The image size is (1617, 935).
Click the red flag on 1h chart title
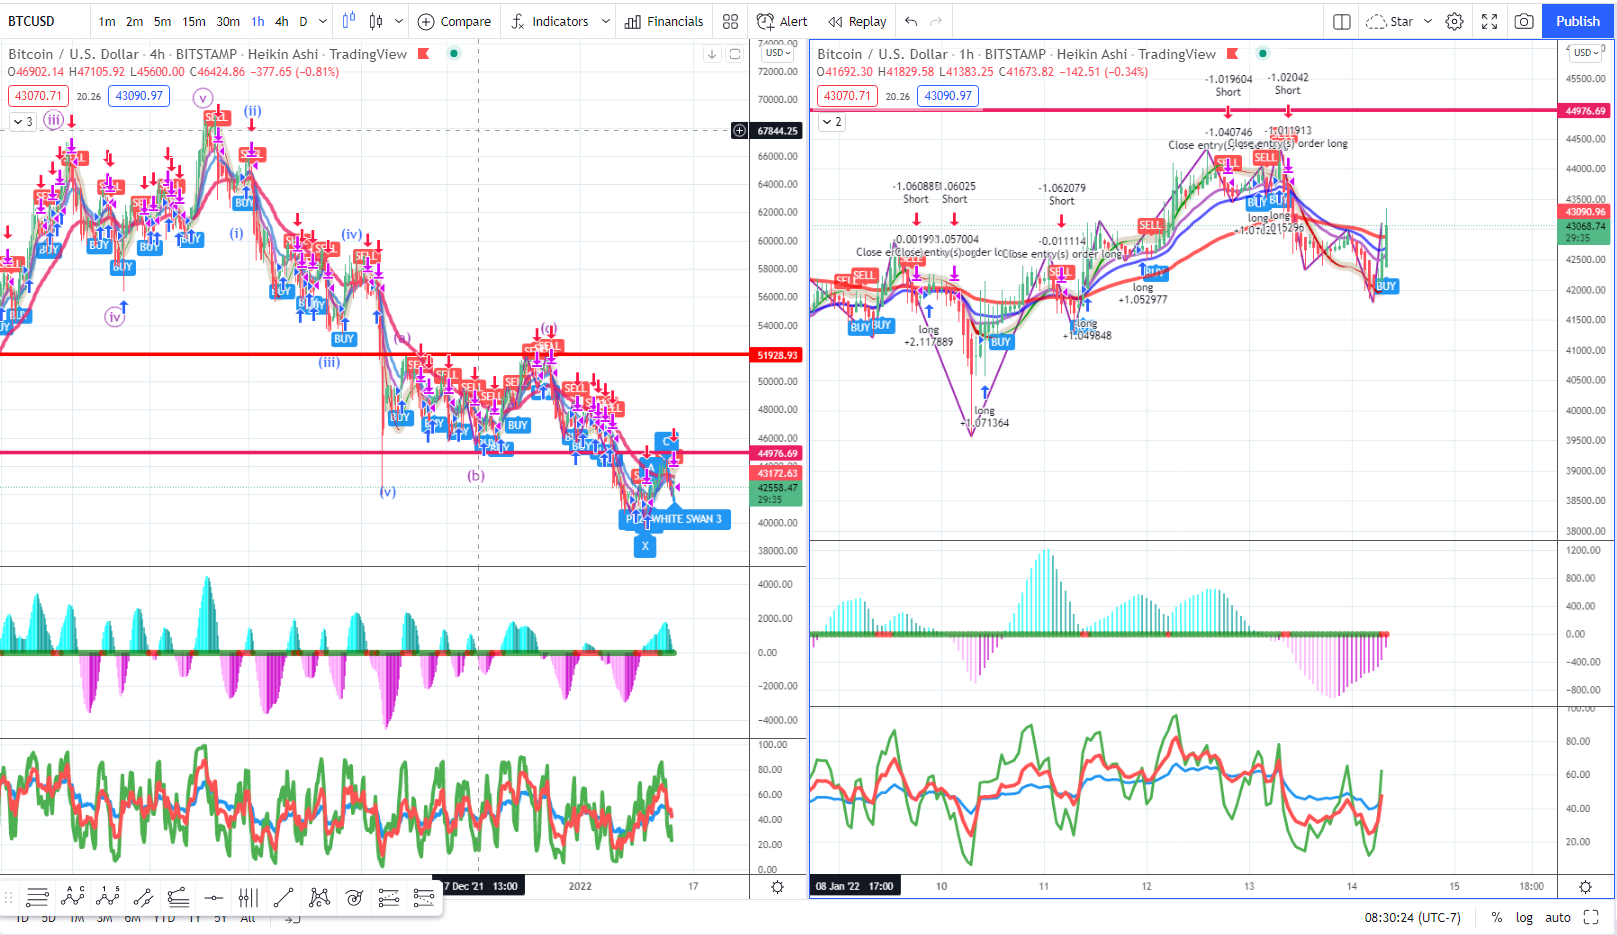(x=1233, y=54)
